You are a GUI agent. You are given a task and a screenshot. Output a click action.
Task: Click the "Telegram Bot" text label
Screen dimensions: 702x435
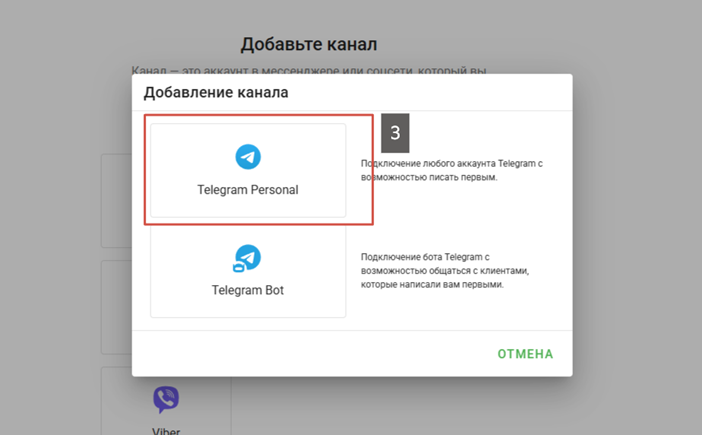point(248,291)
